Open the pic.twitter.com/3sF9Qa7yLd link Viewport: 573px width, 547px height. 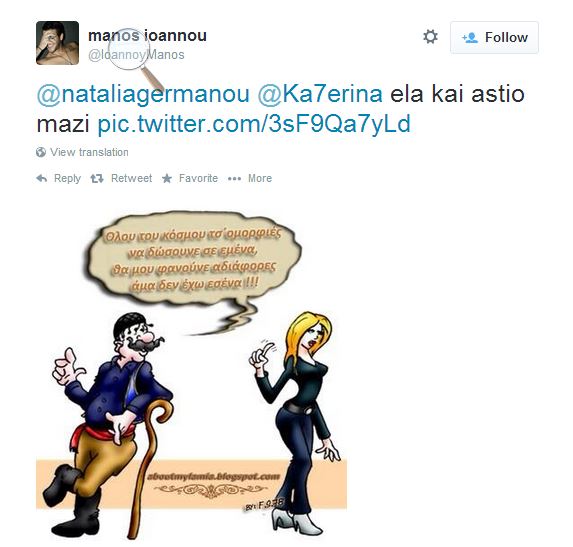(254, 124)
